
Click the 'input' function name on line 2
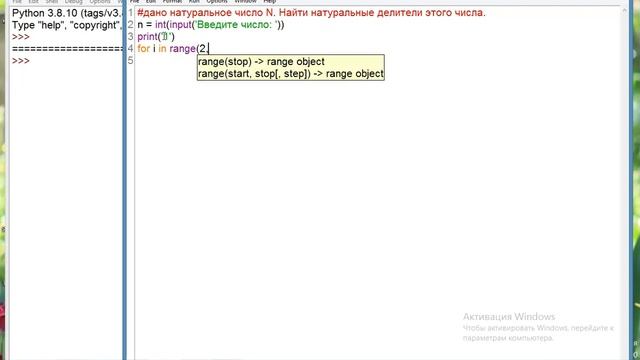[180, 24]
